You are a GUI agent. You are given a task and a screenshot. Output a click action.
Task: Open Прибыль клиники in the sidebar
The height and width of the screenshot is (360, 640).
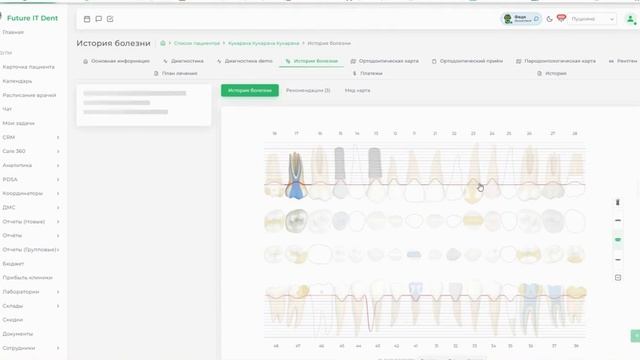point(27,278)
